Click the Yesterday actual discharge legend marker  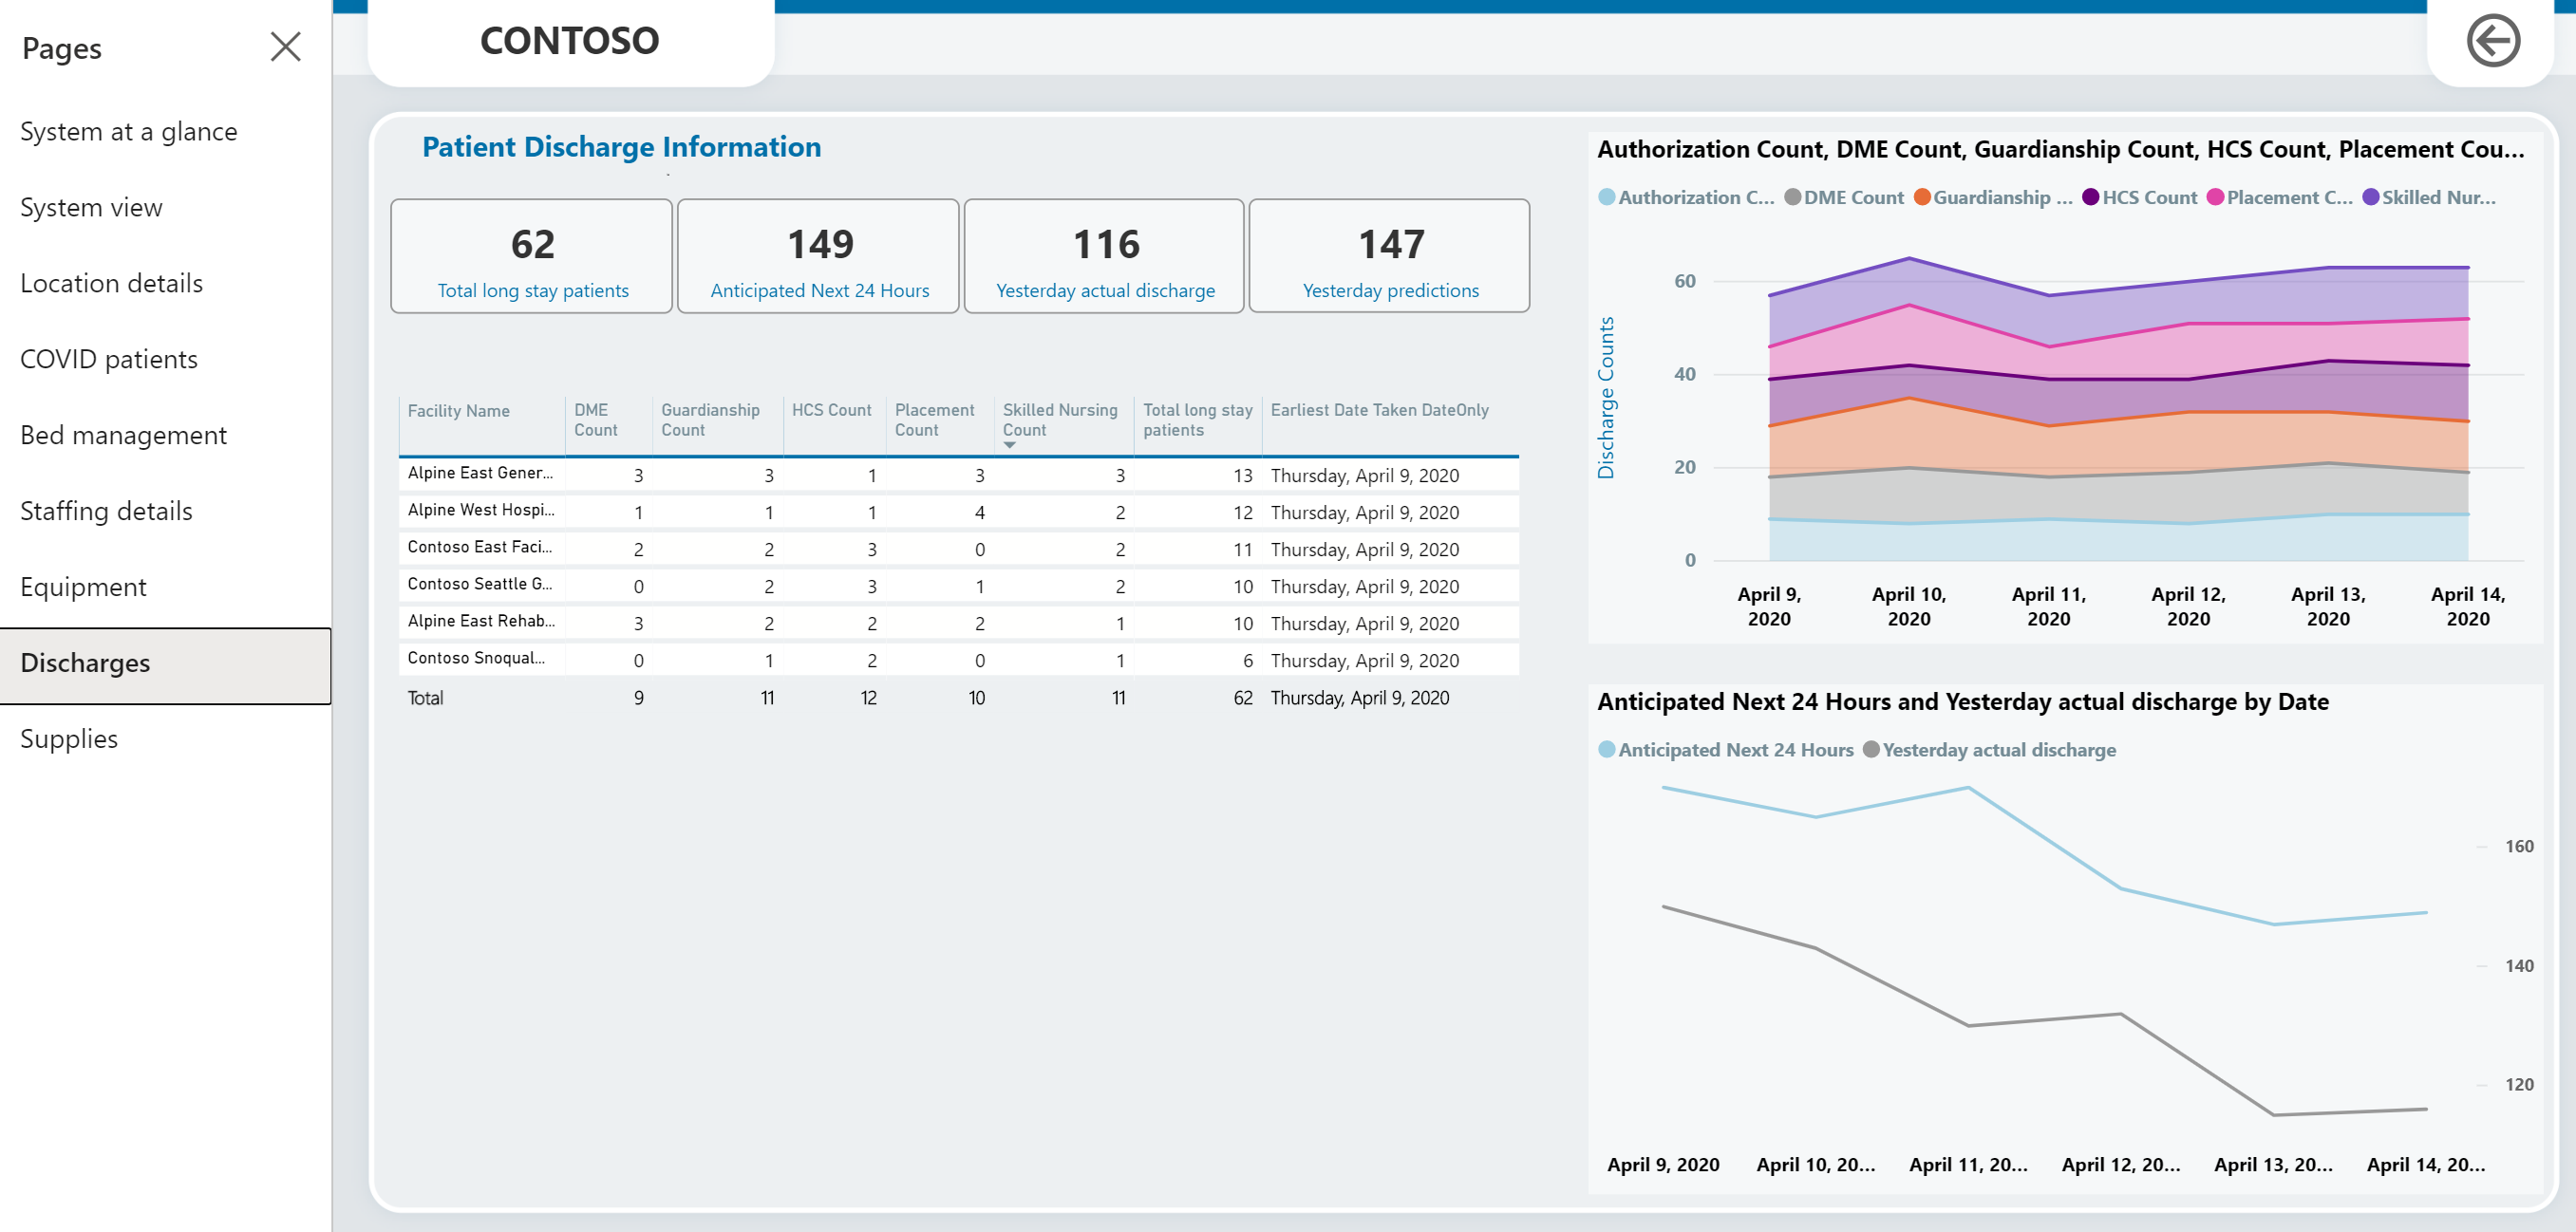1871,750
